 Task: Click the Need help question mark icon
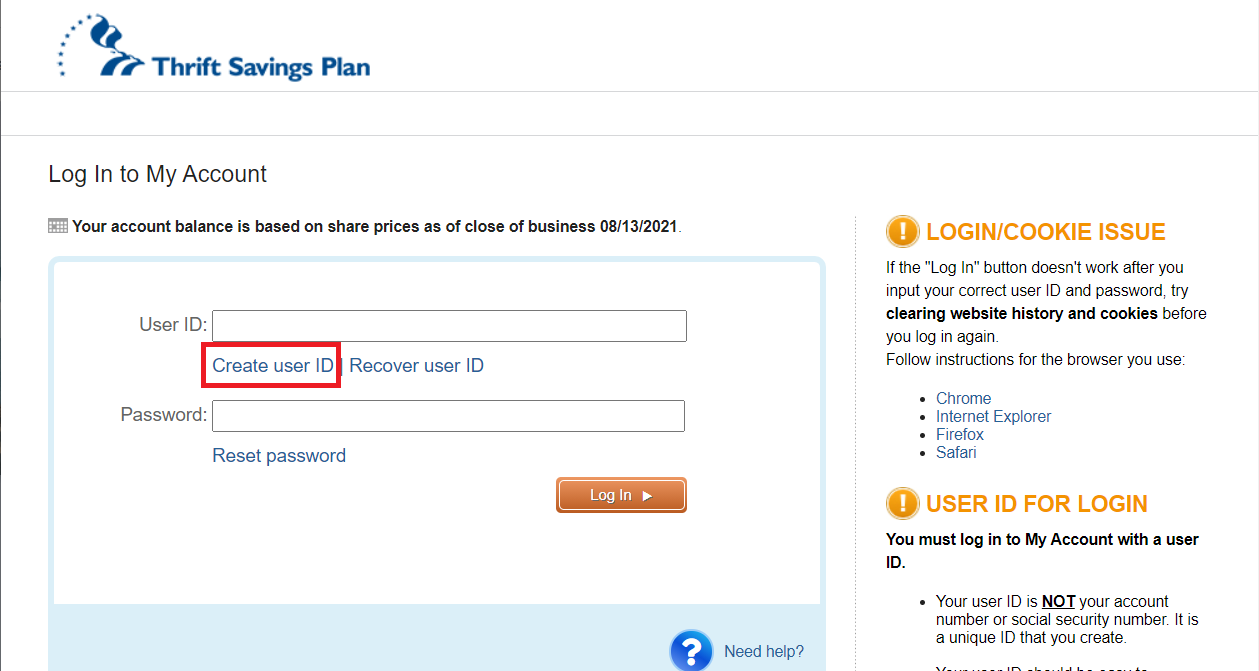tap(692, 650)
